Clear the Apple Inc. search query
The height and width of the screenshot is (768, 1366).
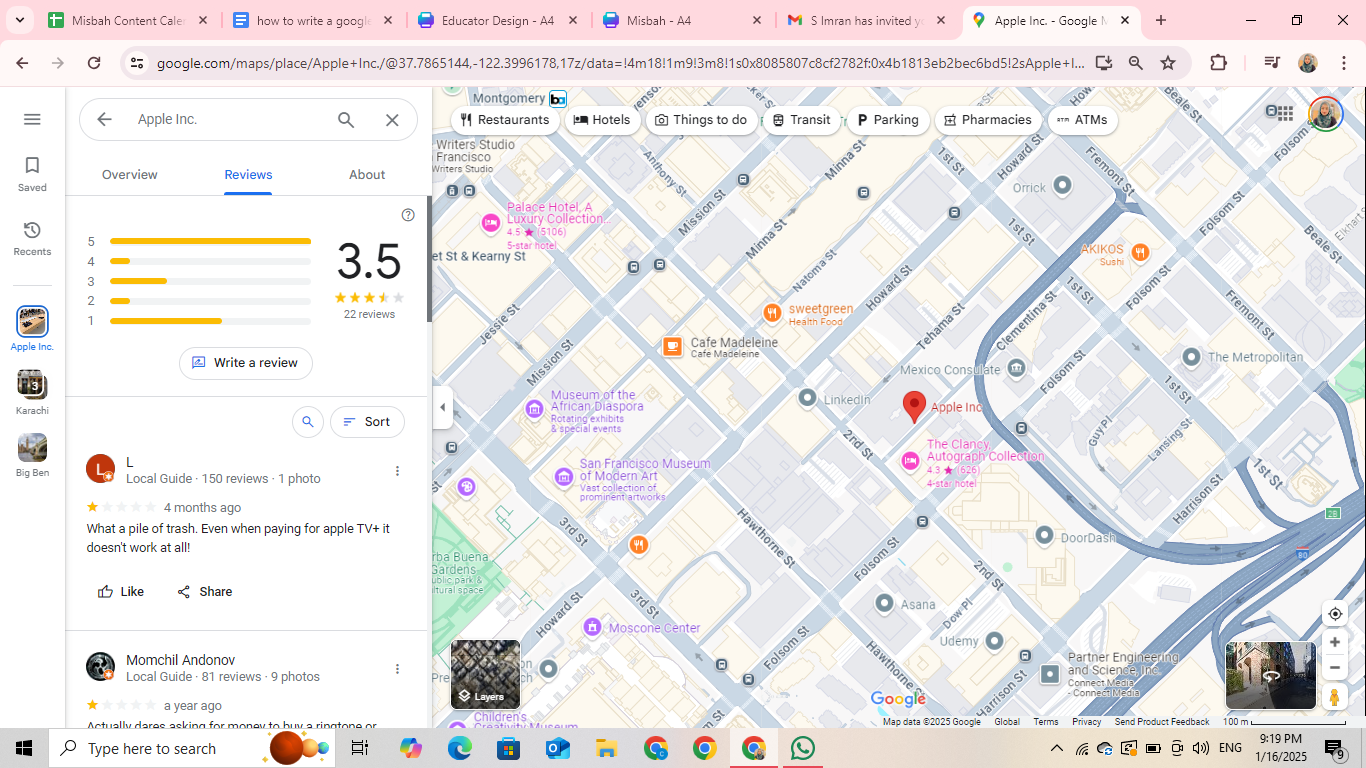[392, 120]
